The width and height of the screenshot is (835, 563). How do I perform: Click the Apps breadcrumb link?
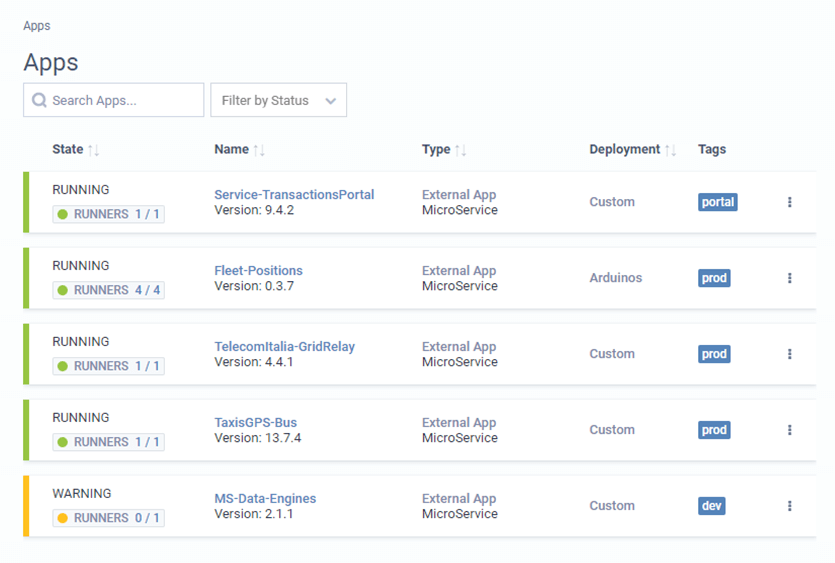click(x=37, y=26)
